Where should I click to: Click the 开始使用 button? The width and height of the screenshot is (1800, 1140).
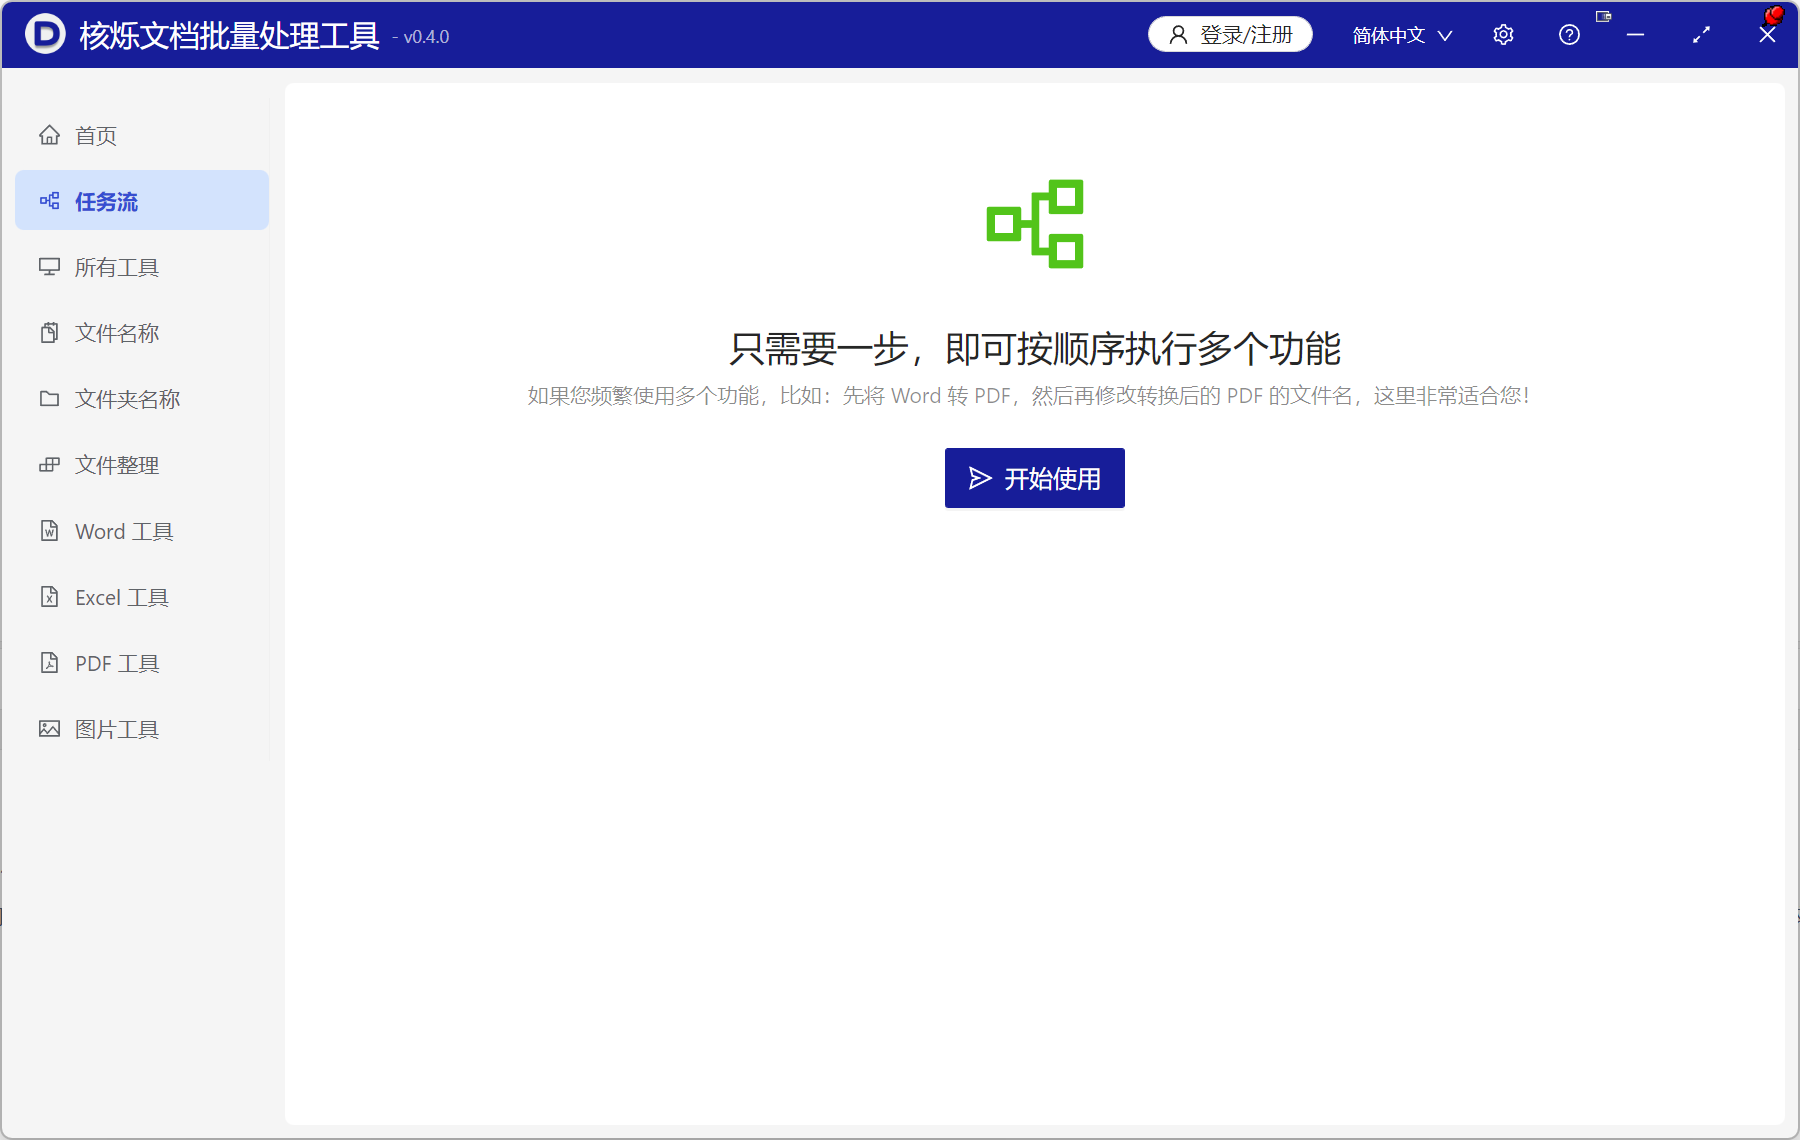pos(1035,478)
